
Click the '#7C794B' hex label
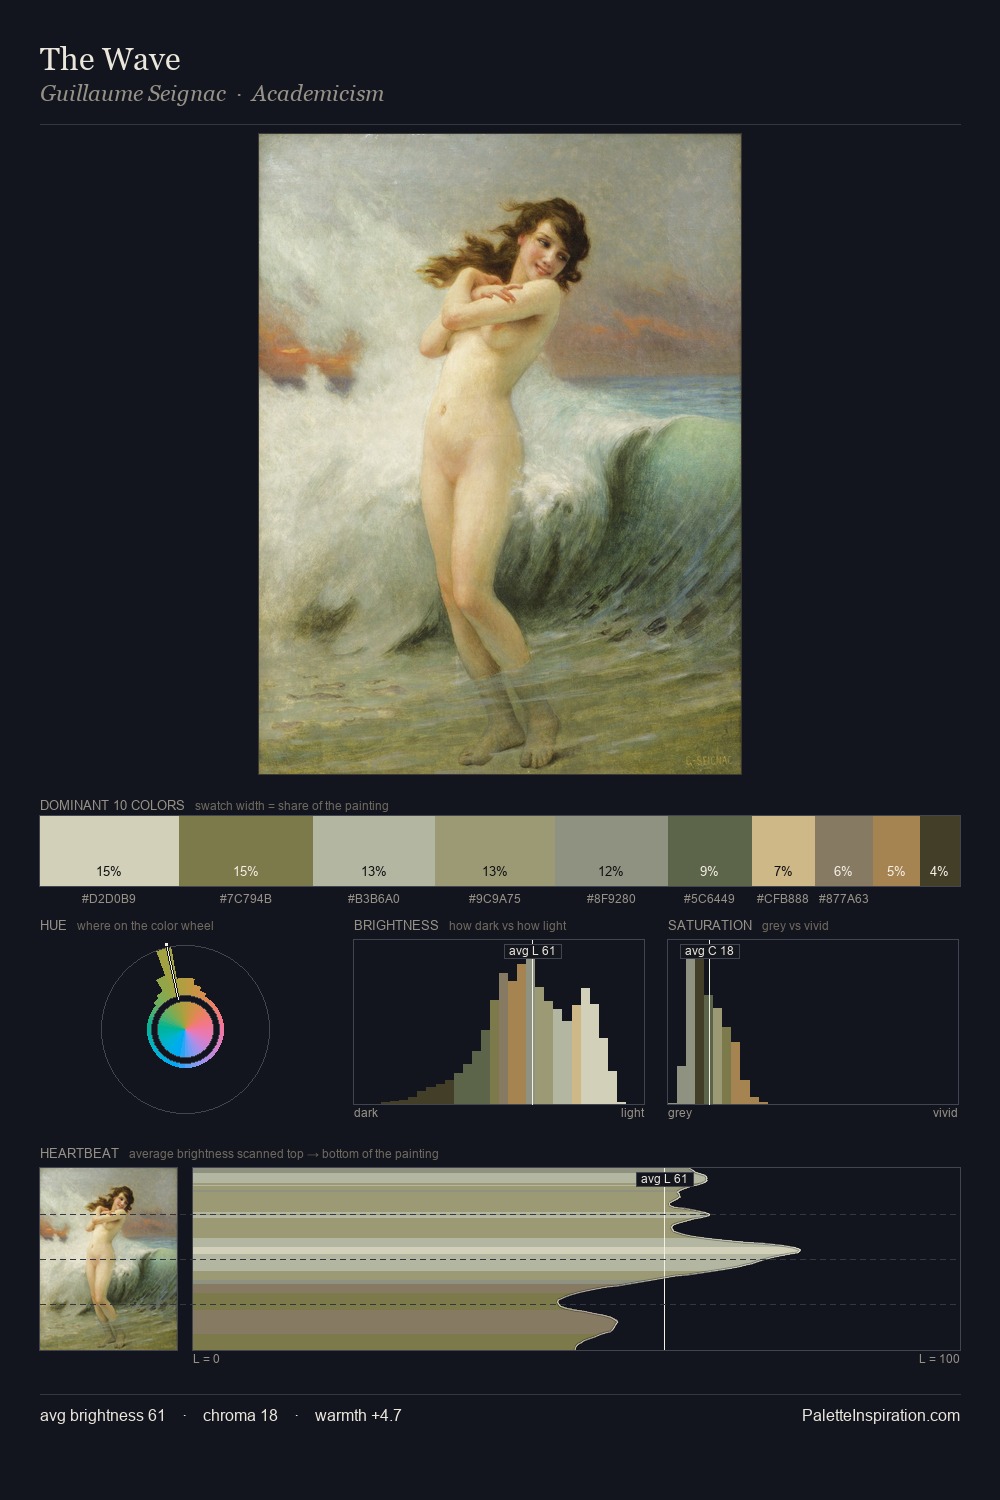tap(246, 899)
